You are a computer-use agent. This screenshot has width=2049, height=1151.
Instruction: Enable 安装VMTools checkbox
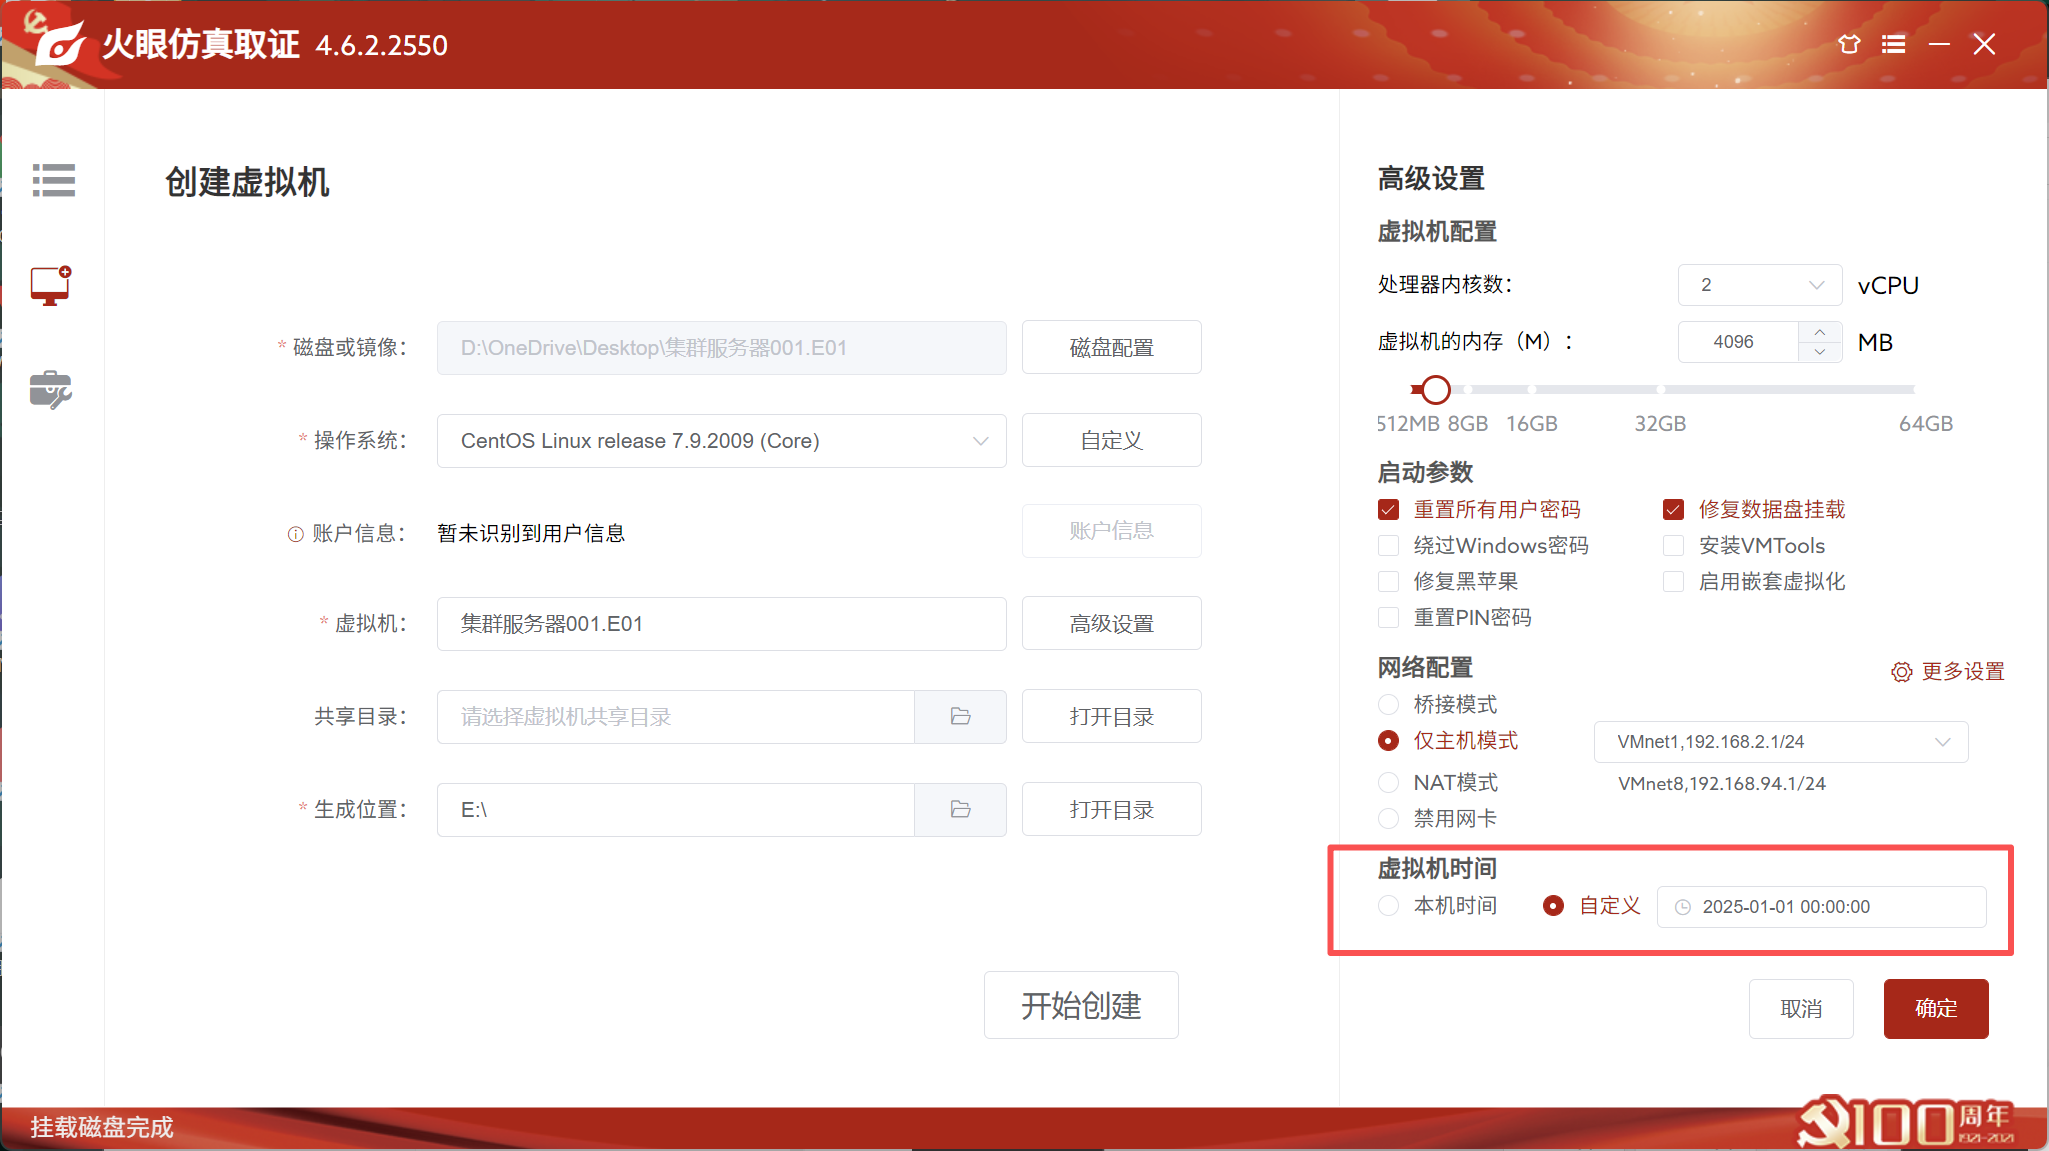tap(1673, 546)
